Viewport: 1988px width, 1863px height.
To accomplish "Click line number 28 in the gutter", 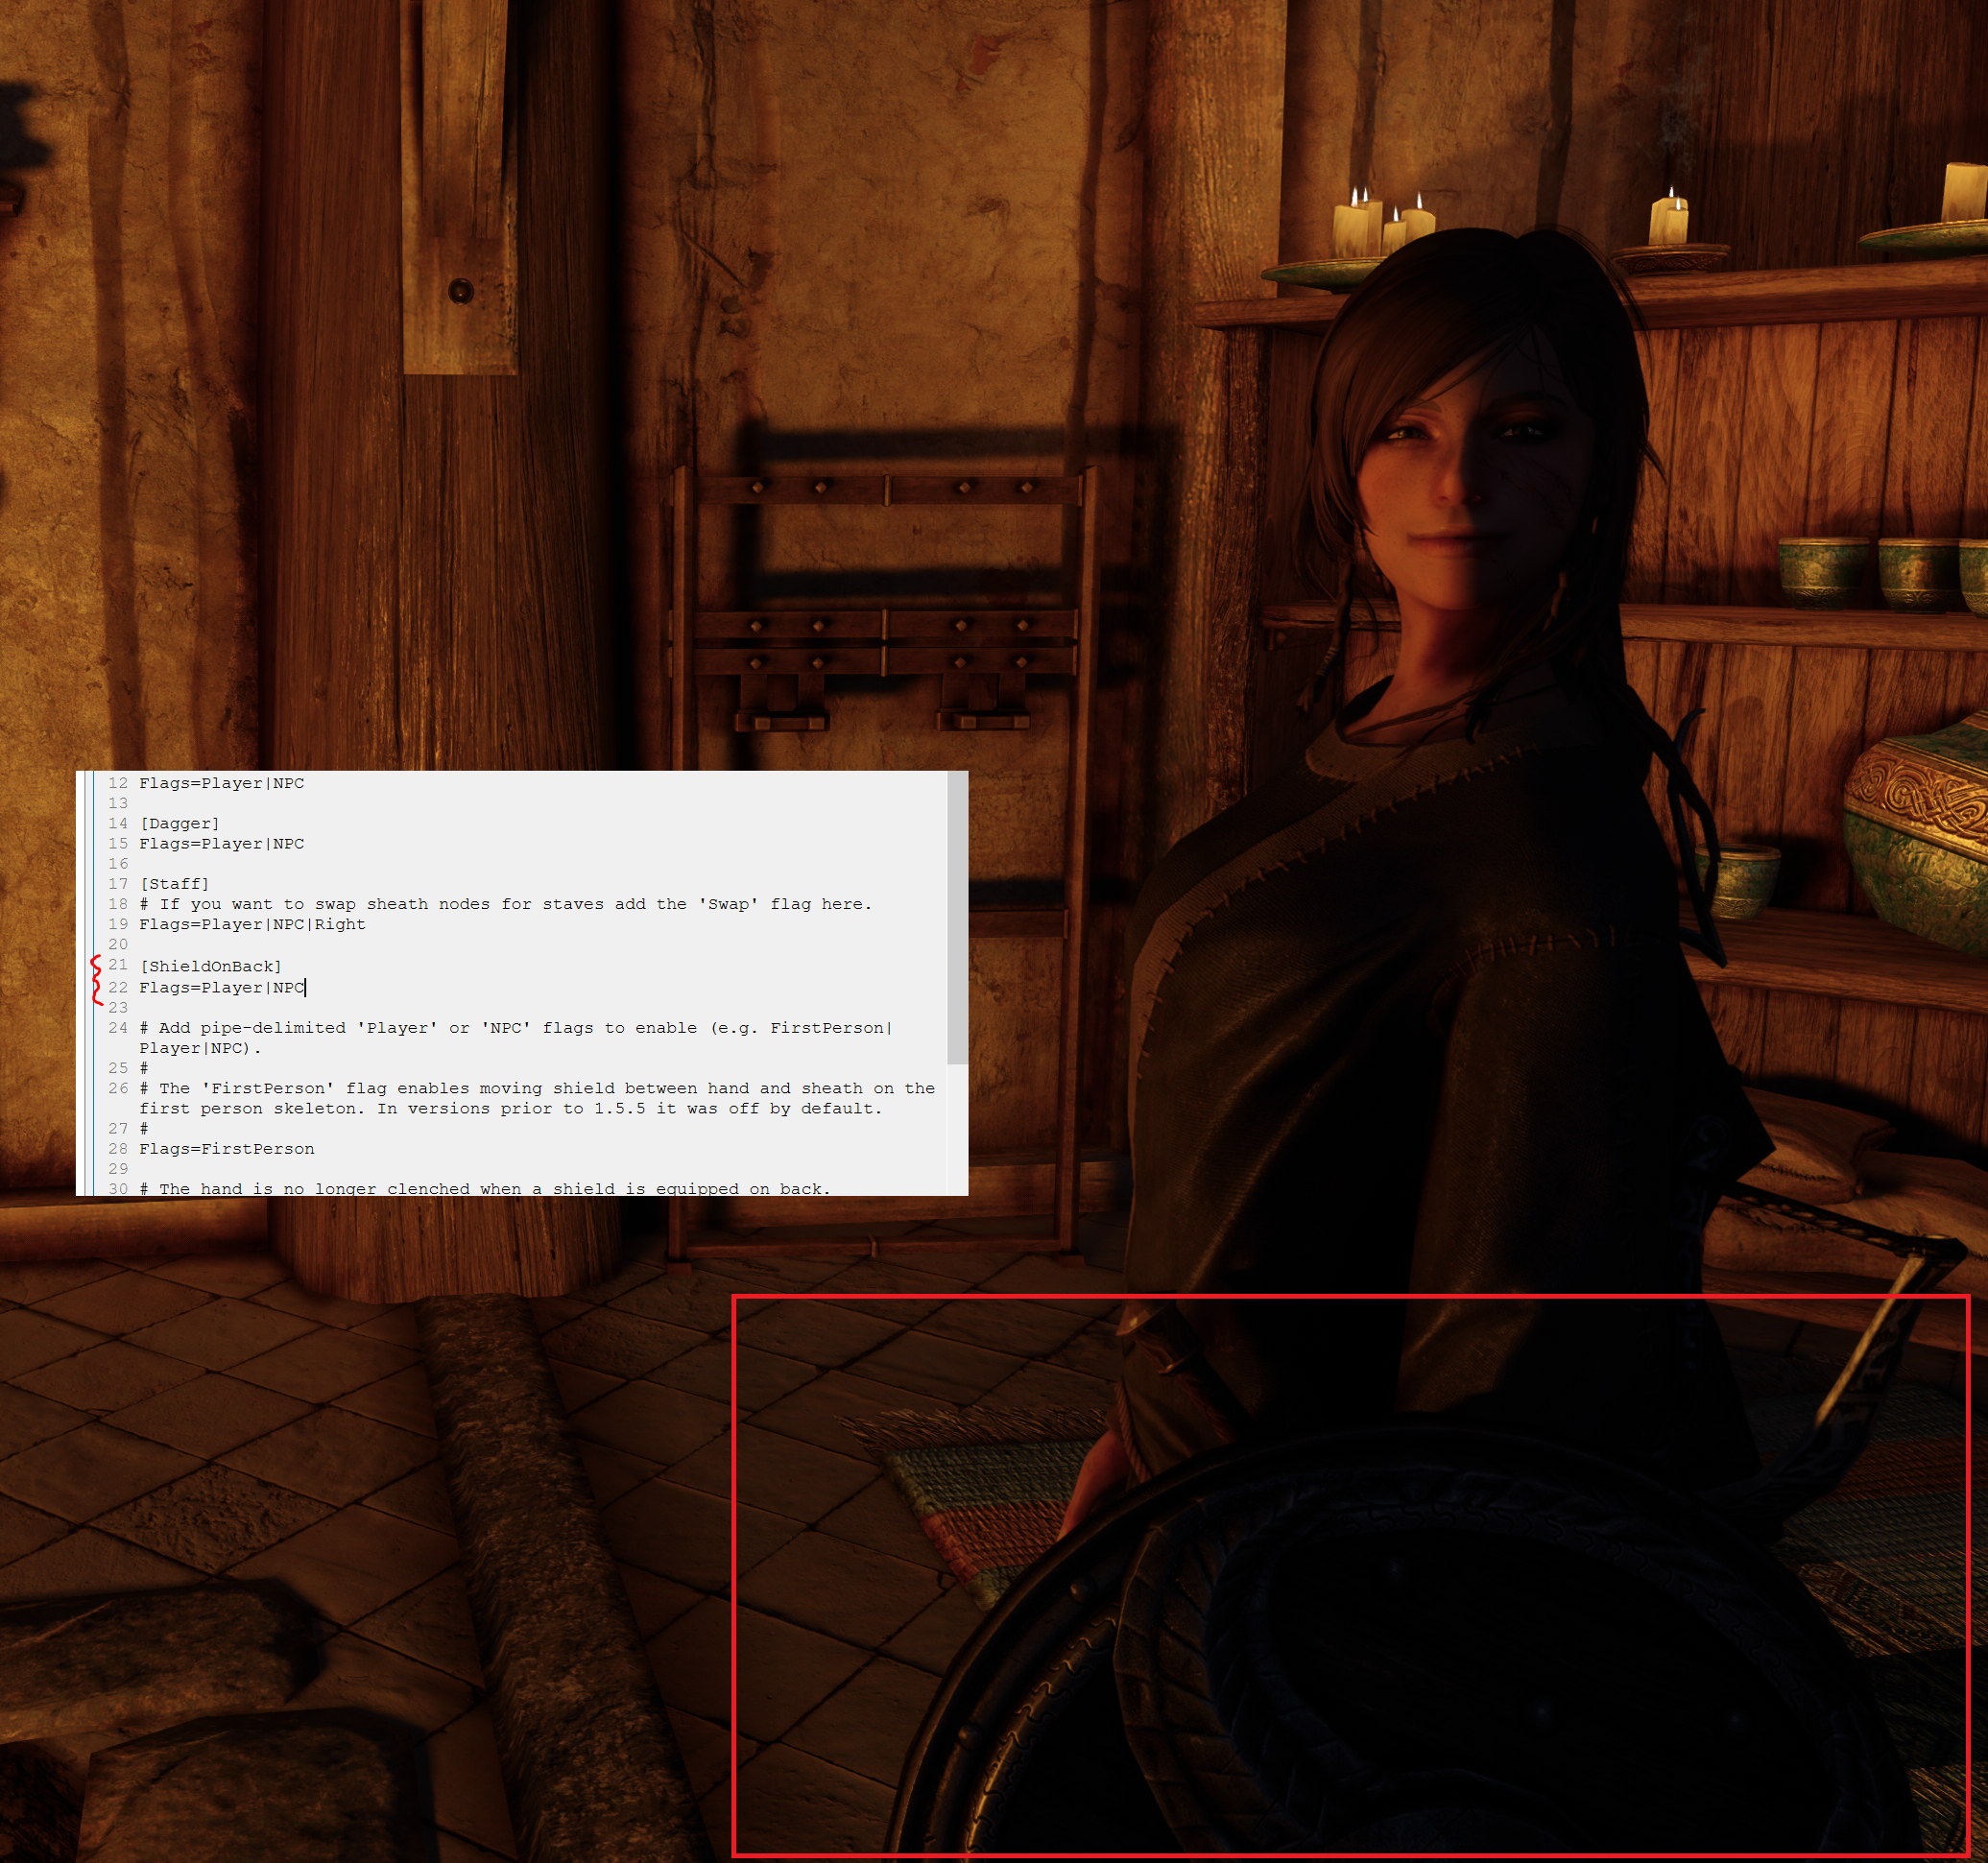I will point(118,1149).
